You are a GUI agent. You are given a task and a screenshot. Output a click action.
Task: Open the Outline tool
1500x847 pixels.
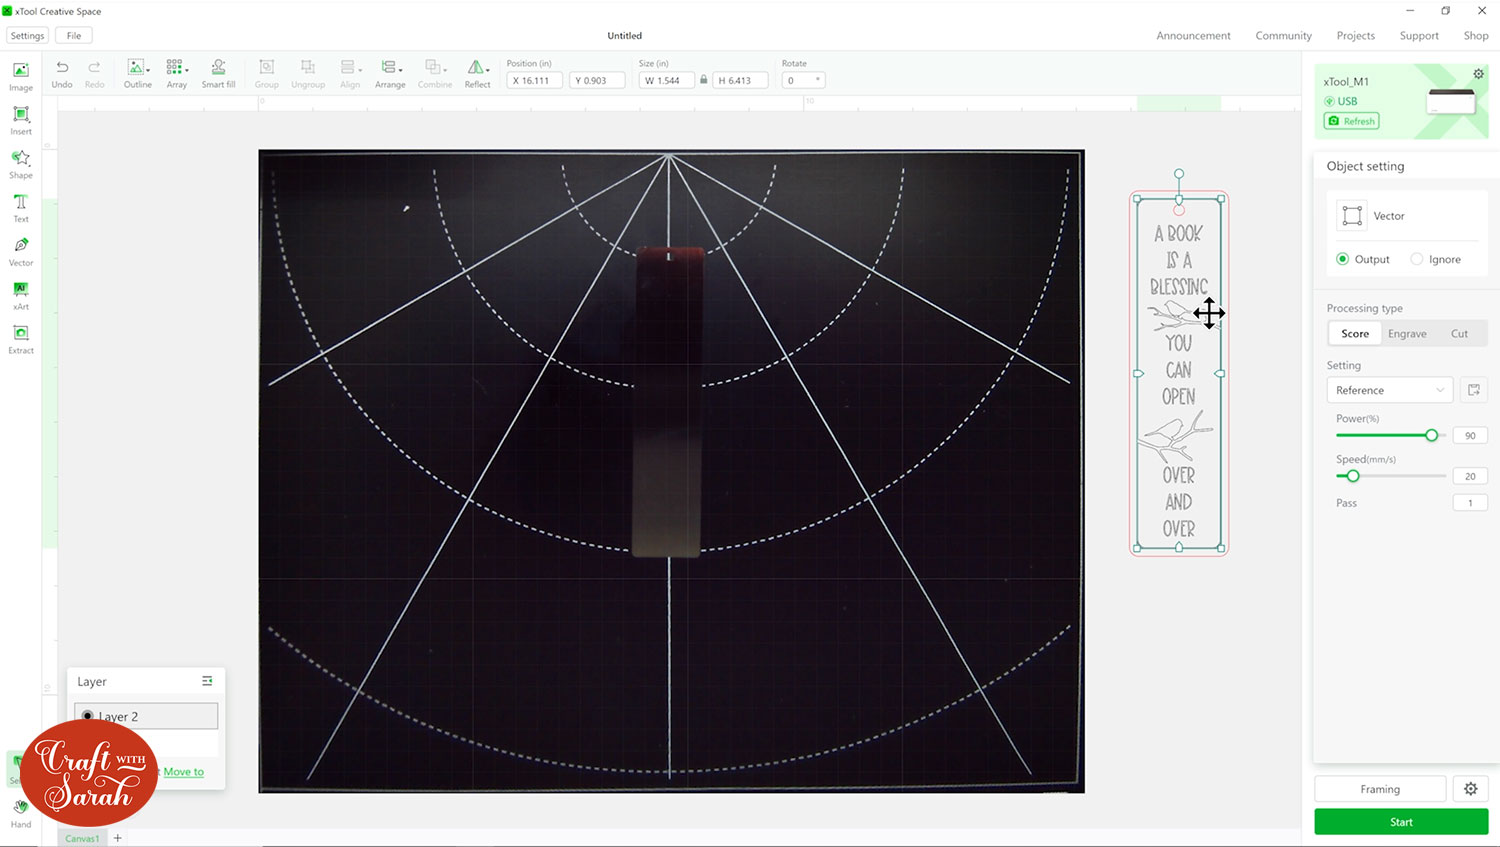pyautogui.click(x=138, y=74)
